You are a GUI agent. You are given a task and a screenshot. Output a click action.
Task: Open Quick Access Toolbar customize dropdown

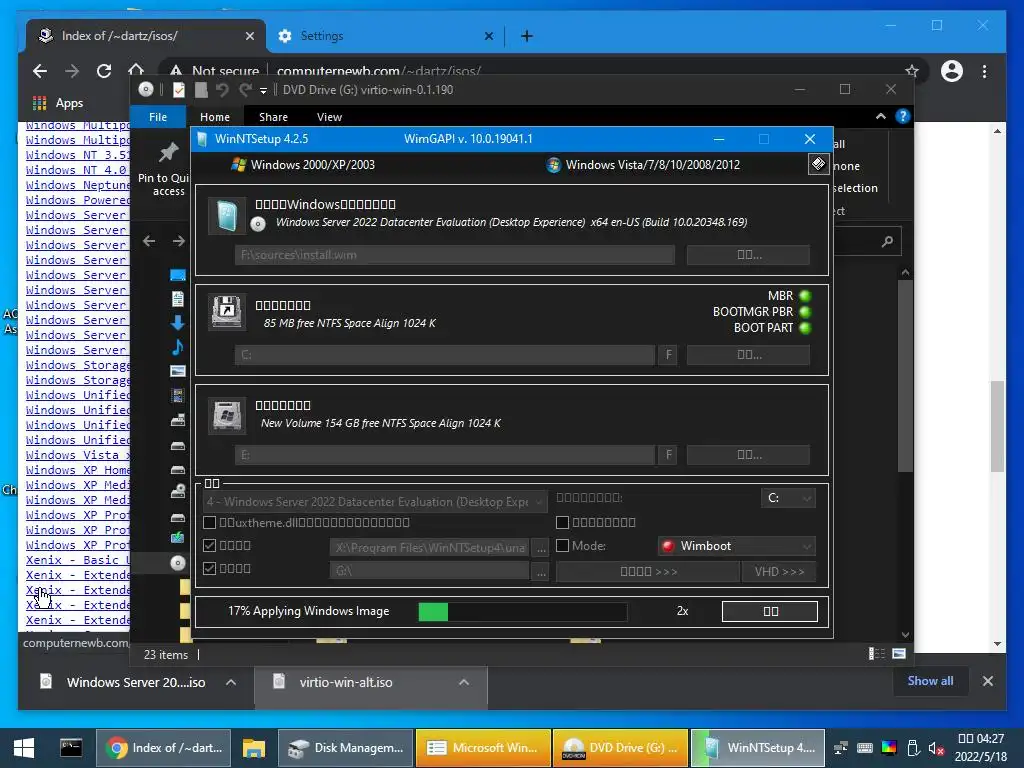(263, 91)
